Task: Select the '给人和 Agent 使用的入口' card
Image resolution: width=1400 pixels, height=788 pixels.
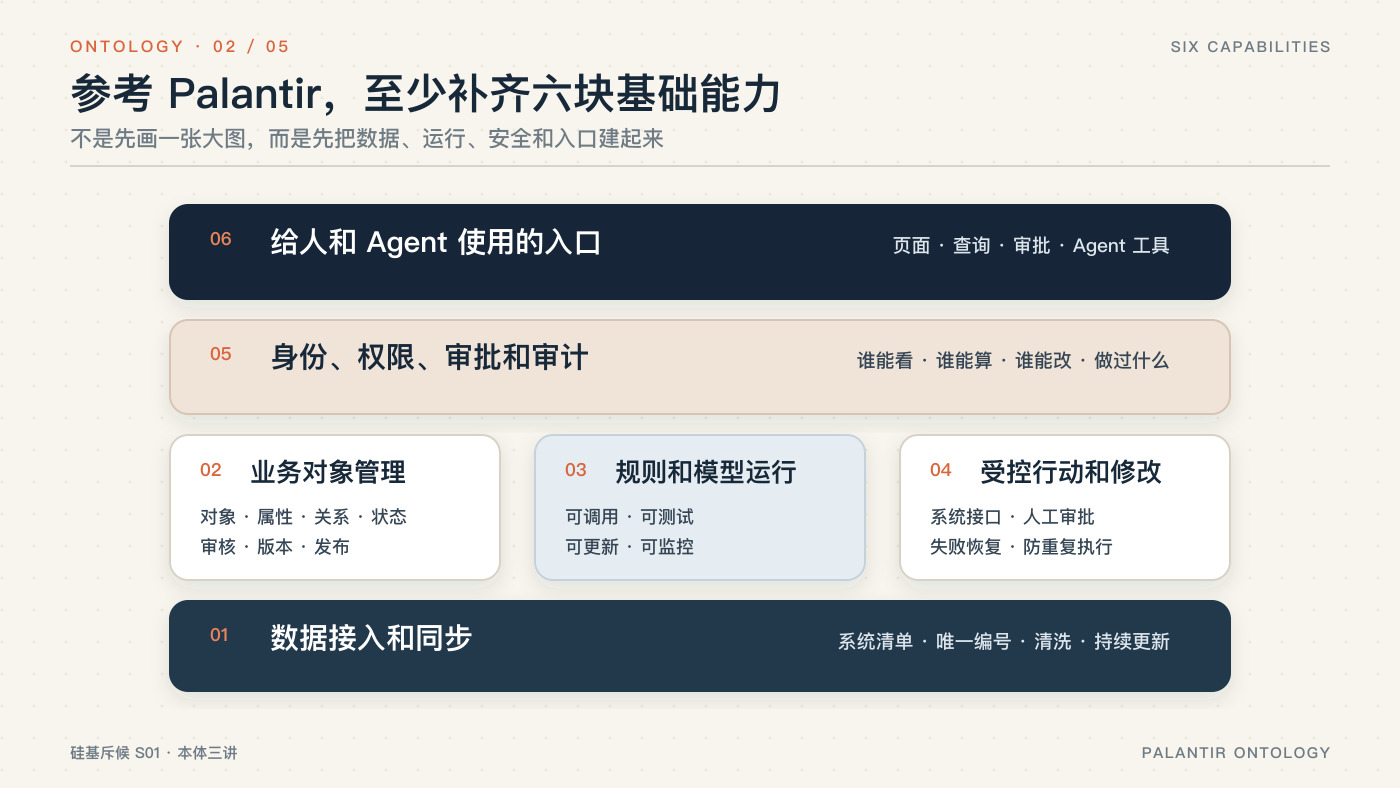Action: [700, 252]
